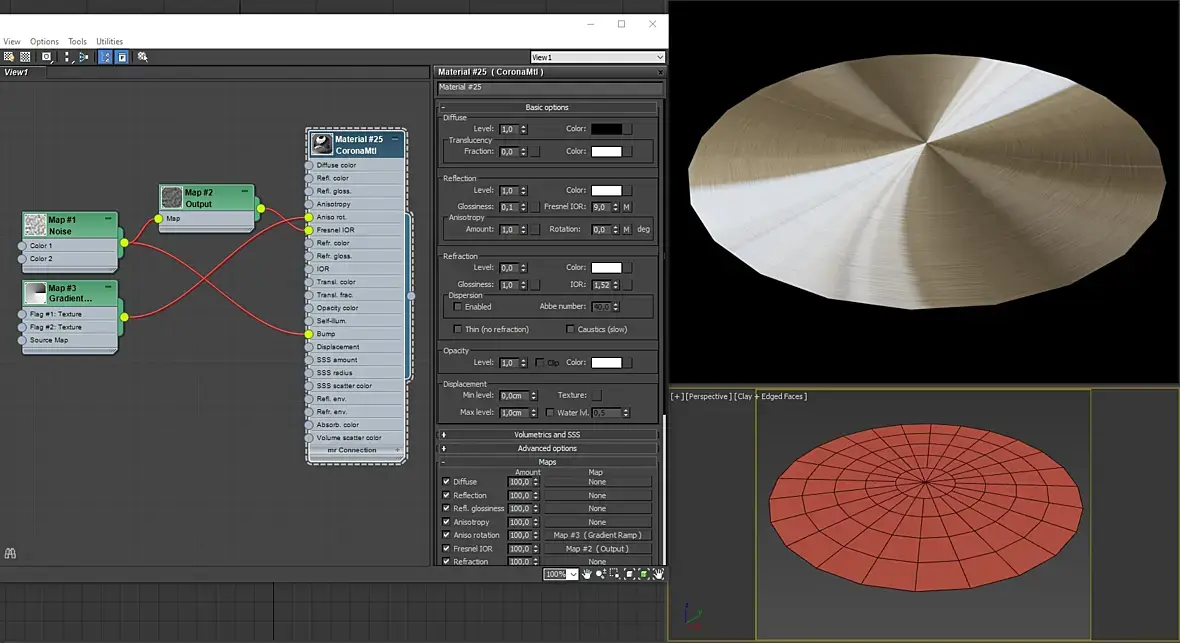The height and width of the screenshot is (643, 1180).
Task: Expand the Volumetrics and SSS rollout
Action: [x=547, y=435]
